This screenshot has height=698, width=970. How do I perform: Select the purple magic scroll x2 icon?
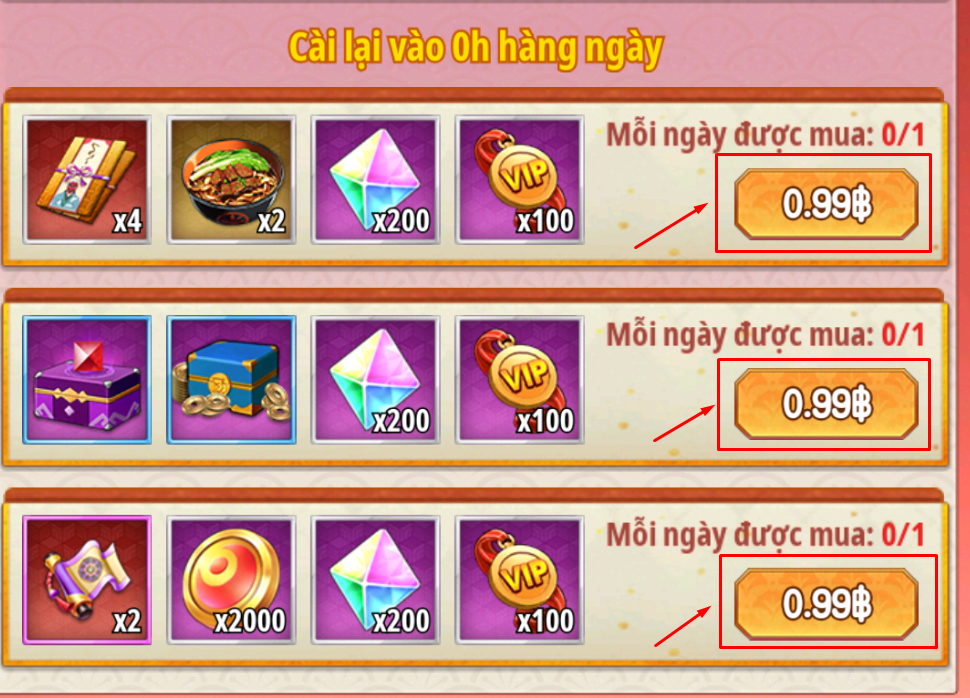click(87, 580)
